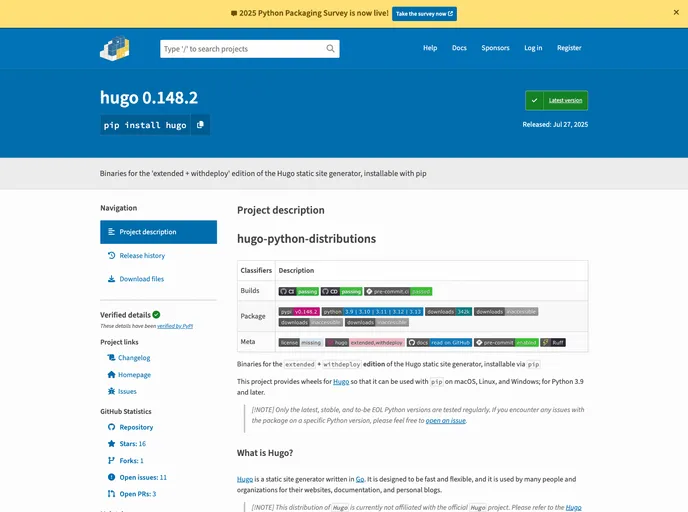Click the python versions badge
The image size is (688, 512).
(x=372, y=311)
